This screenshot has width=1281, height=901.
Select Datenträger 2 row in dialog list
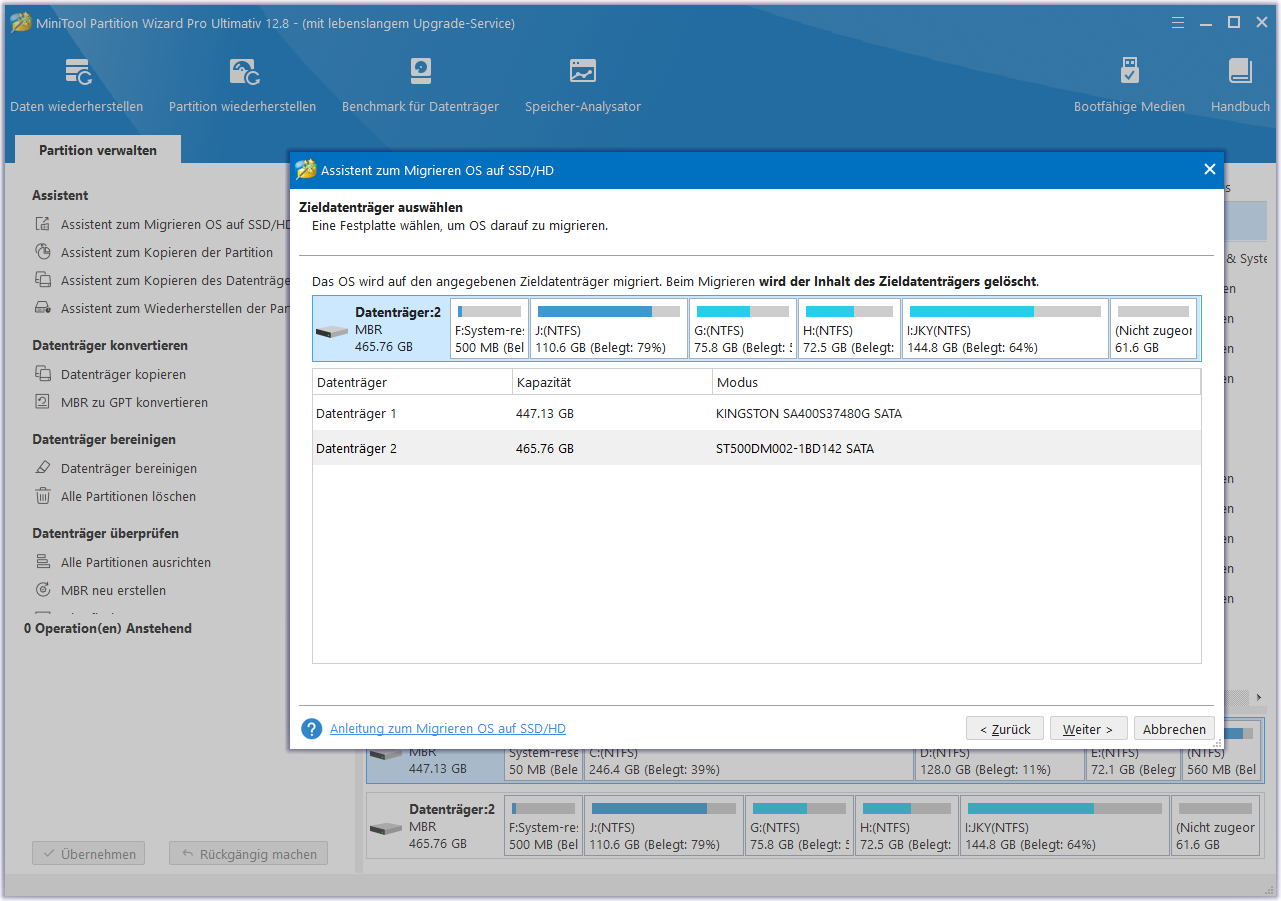(x=756, y=448)
